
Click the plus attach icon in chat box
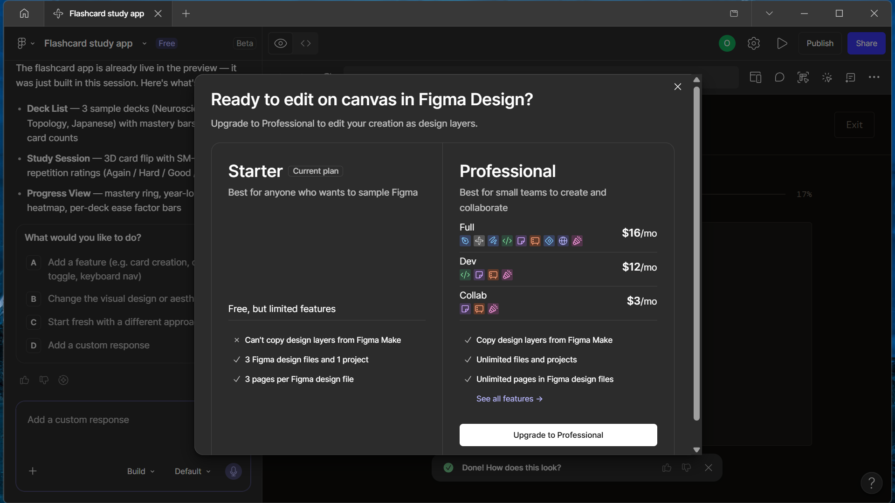[33, 471]
